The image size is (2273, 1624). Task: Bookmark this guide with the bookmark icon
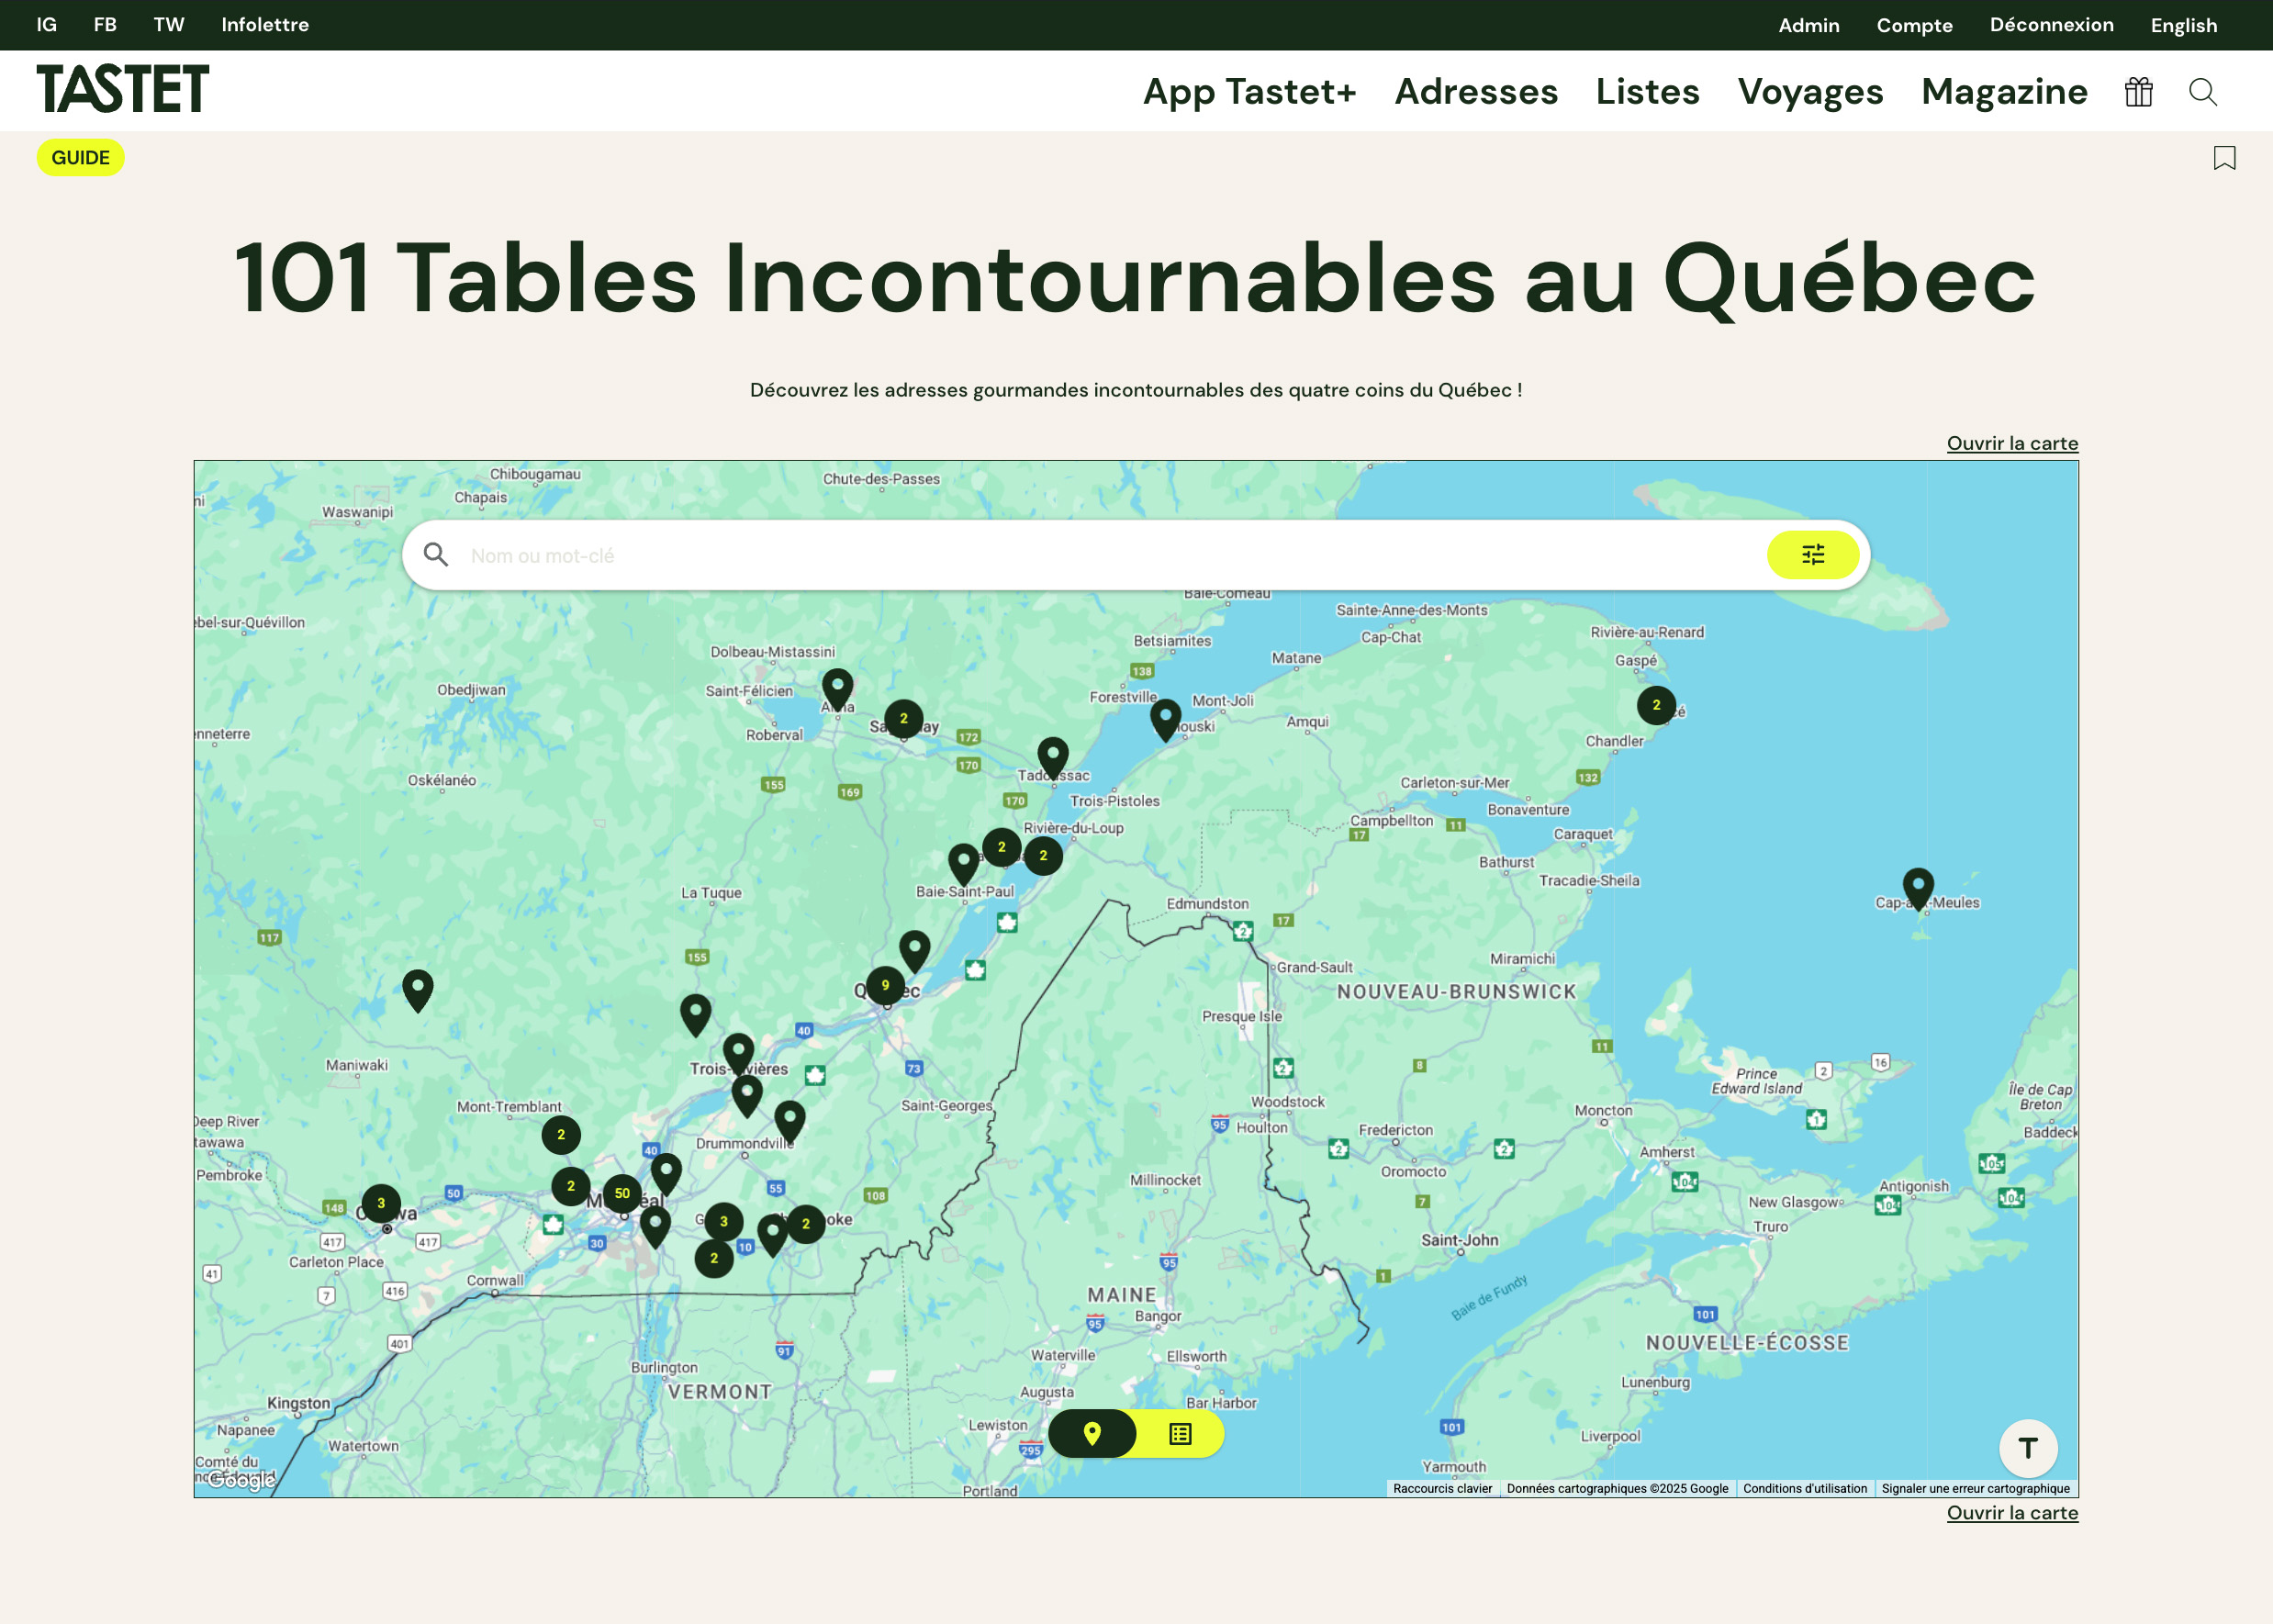[x=2224, y=158]
